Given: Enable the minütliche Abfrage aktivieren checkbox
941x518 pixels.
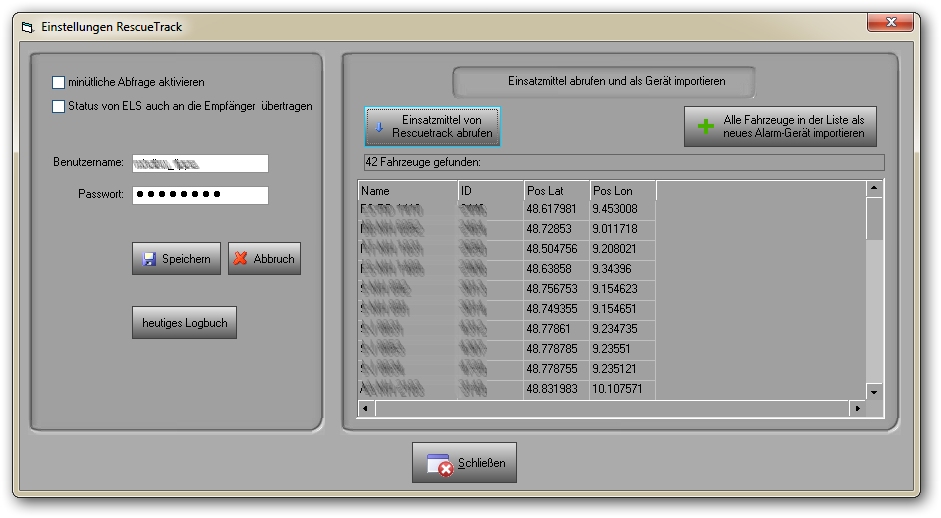Looking at the screenshot, I should (58, 82).
